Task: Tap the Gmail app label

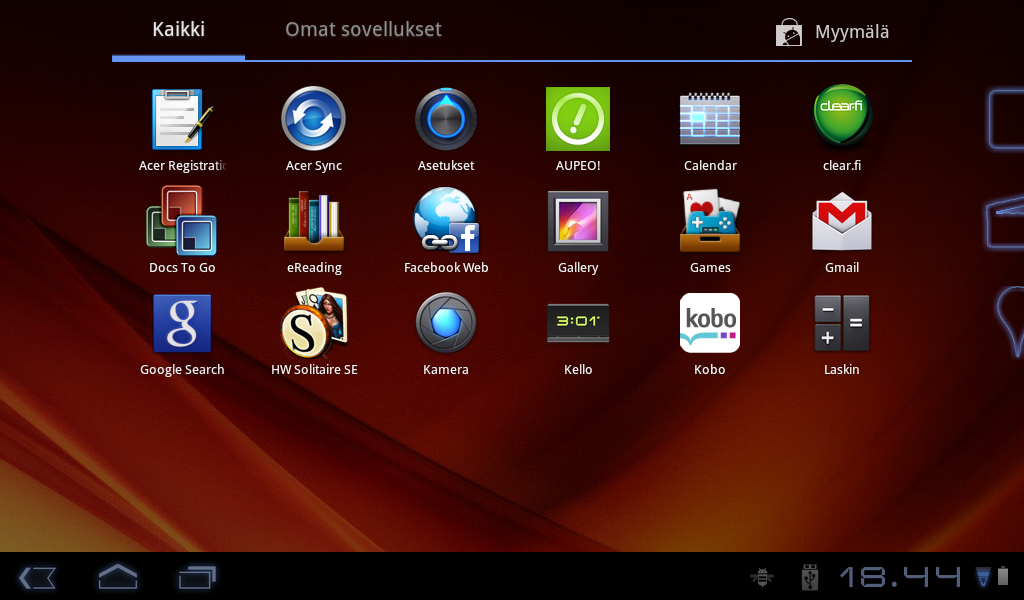Action: pyautogui.click(x=842, y=268)
